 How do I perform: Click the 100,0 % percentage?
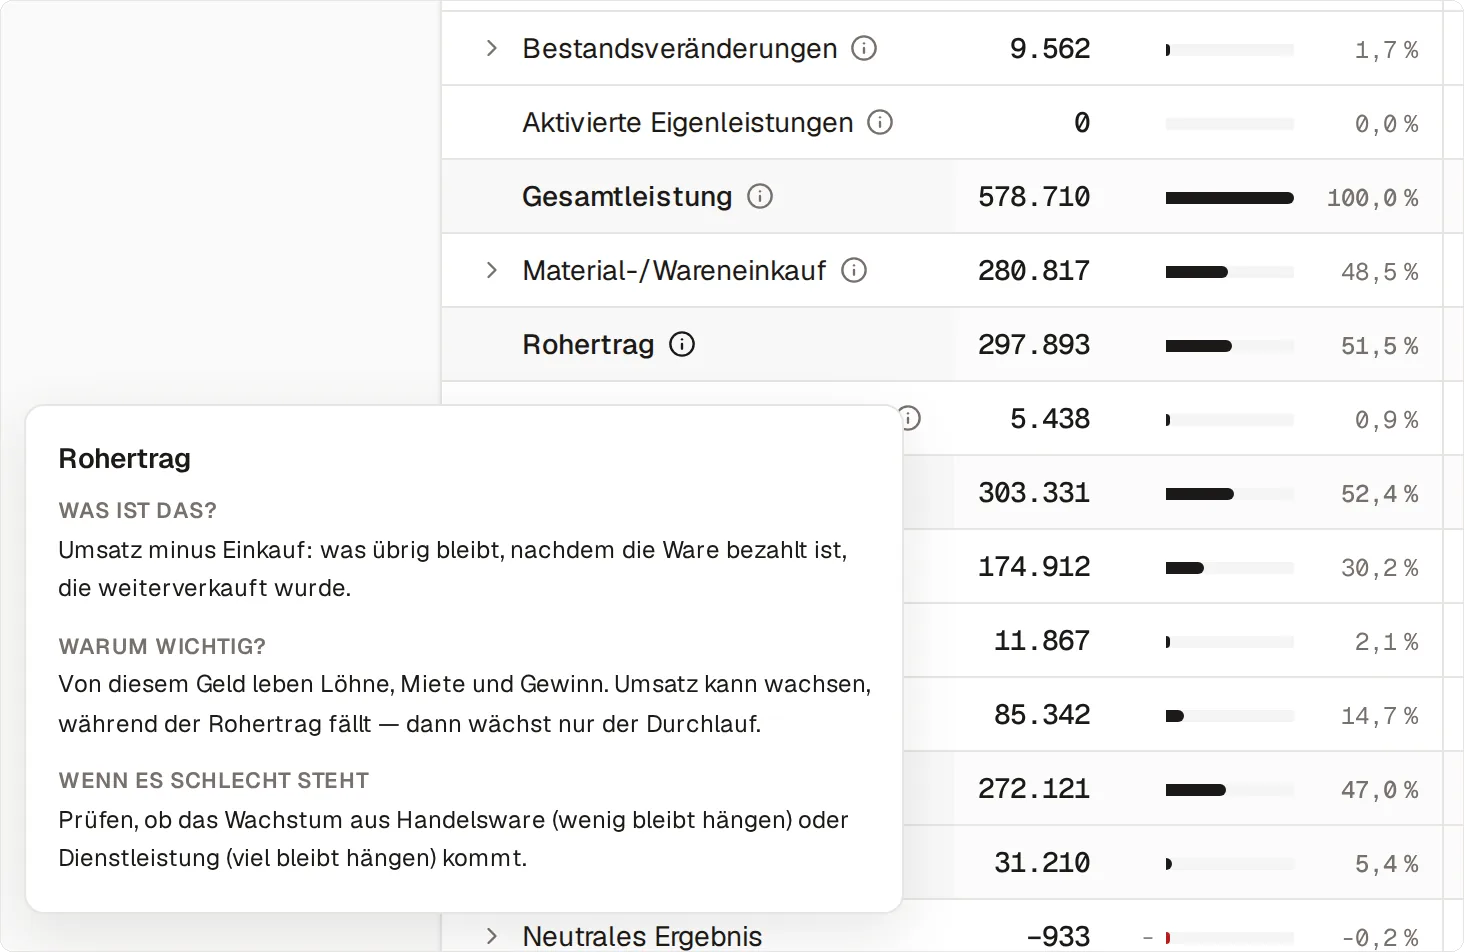(1372, 198)
